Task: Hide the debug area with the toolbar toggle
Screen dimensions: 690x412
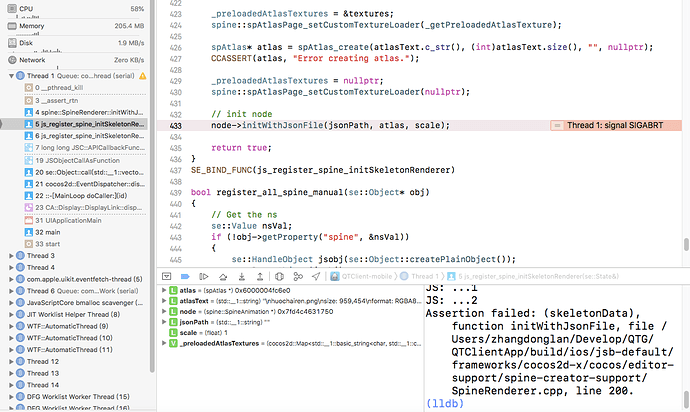Action: [x=166, y=276]
